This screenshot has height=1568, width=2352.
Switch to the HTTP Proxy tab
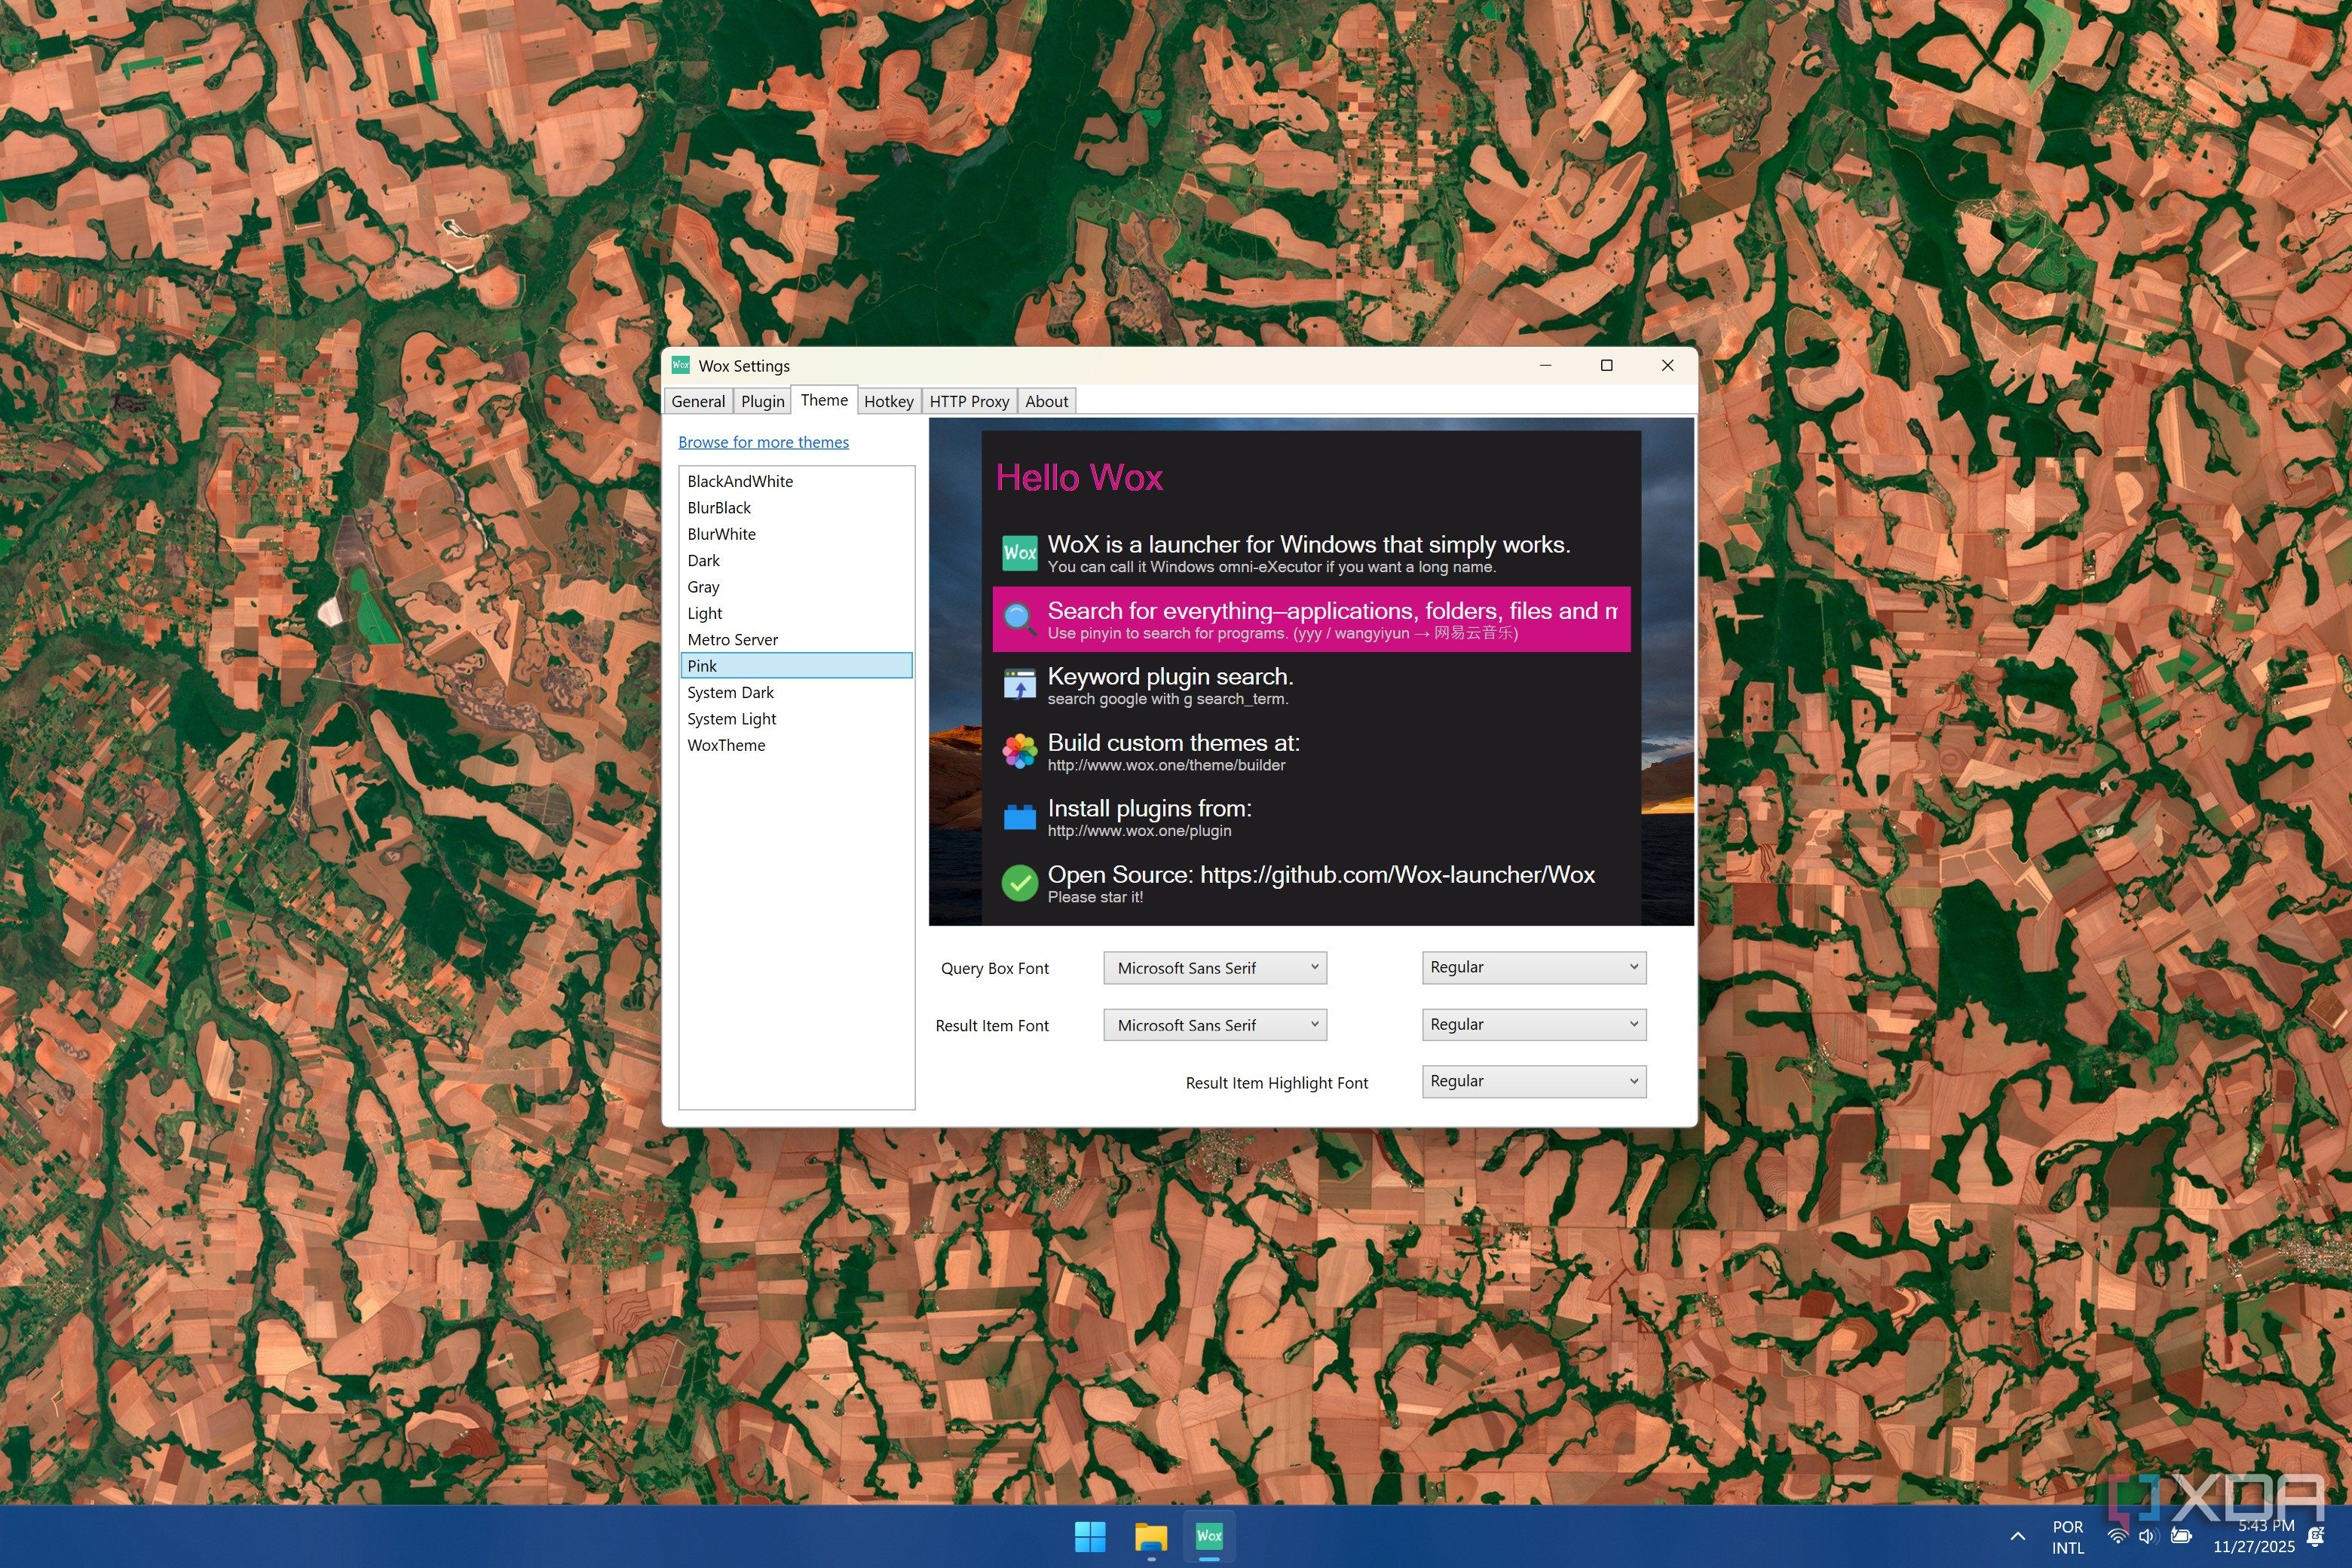pos(969,401)
